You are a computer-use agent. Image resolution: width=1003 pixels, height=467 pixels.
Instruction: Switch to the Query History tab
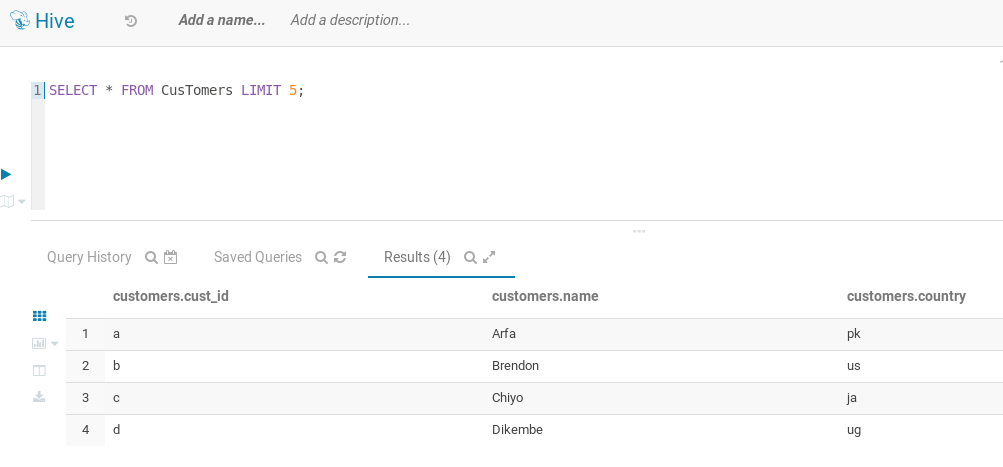click(x=89, y=257)
